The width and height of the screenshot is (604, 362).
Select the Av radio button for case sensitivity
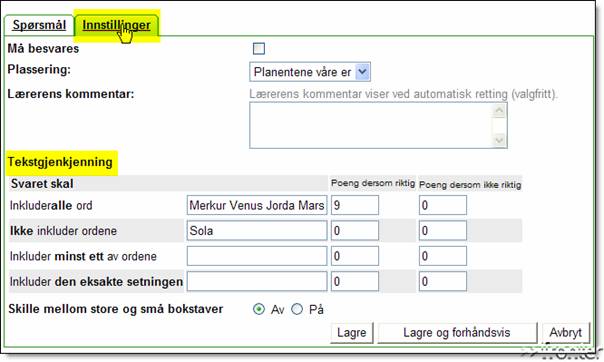pos(259,309)
